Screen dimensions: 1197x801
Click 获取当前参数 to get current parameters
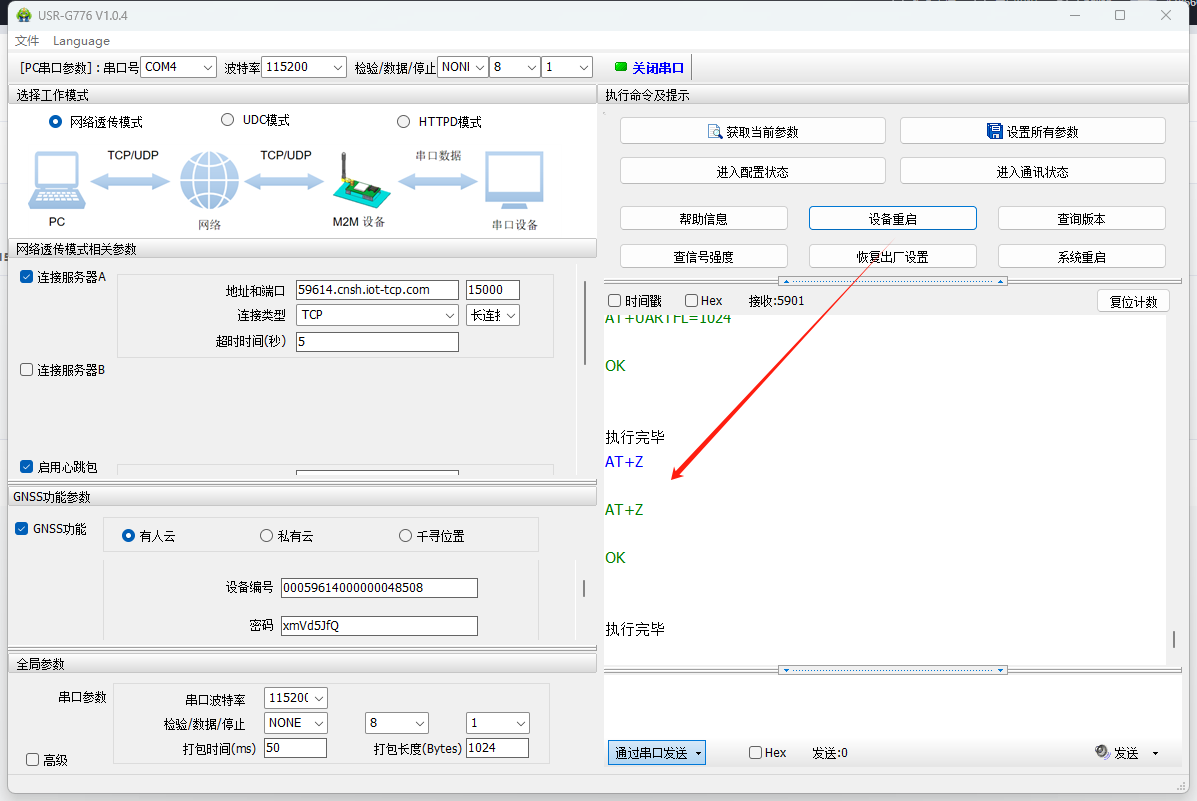(x=752, y=131)
